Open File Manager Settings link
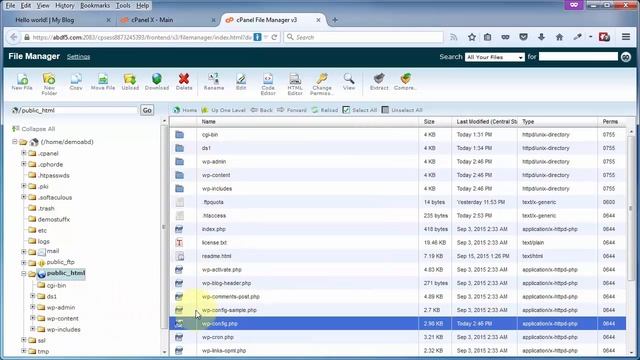The width and height of the screenshot is (640, 360). [x=78, y=57]
